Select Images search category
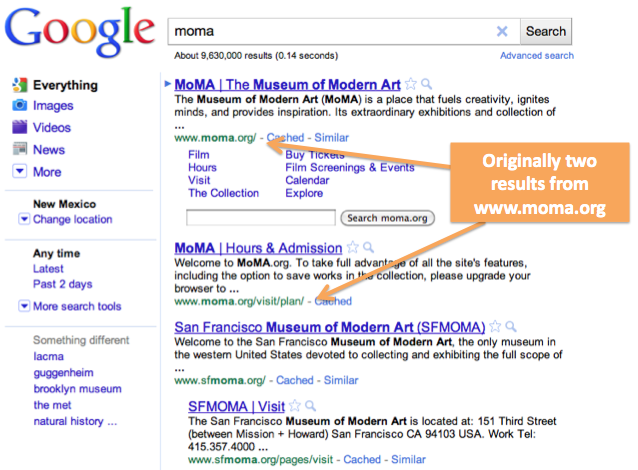The height and width of the screenshot is (470, 638). pyautogui.click(x=53, y=106)
